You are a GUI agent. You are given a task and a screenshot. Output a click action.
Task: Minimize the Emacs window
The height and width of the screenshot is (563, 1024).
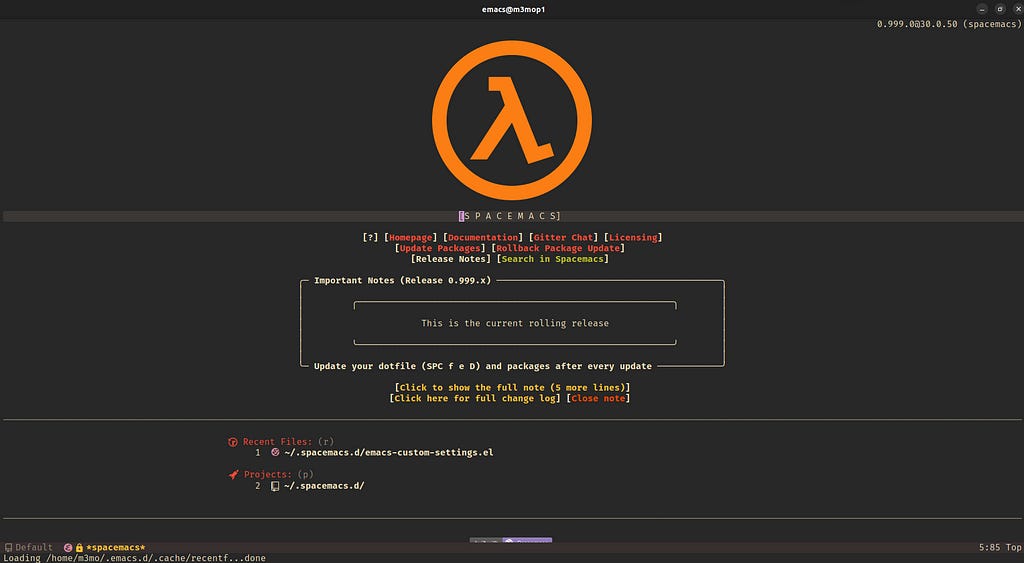pos(982,8)
